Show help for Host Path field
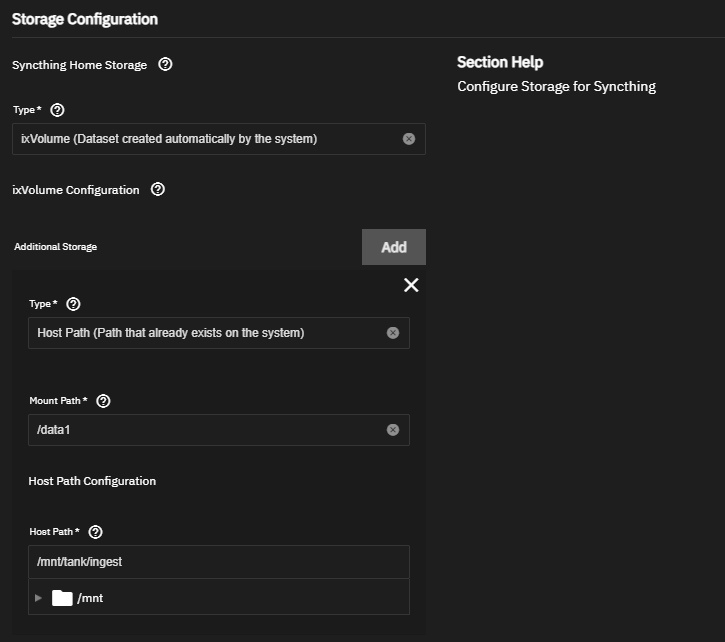 (96, 532)
